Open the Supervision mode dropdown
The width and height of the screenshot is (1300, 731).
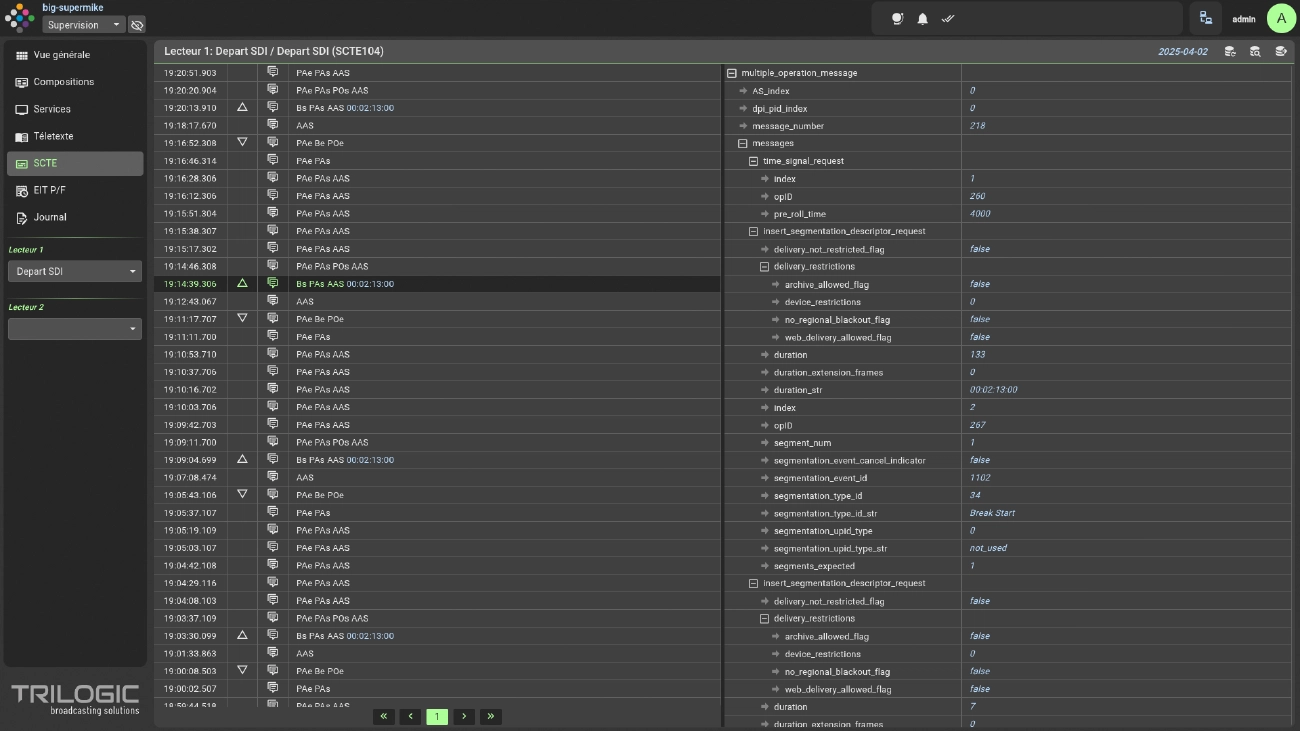(x=84, y=25)
